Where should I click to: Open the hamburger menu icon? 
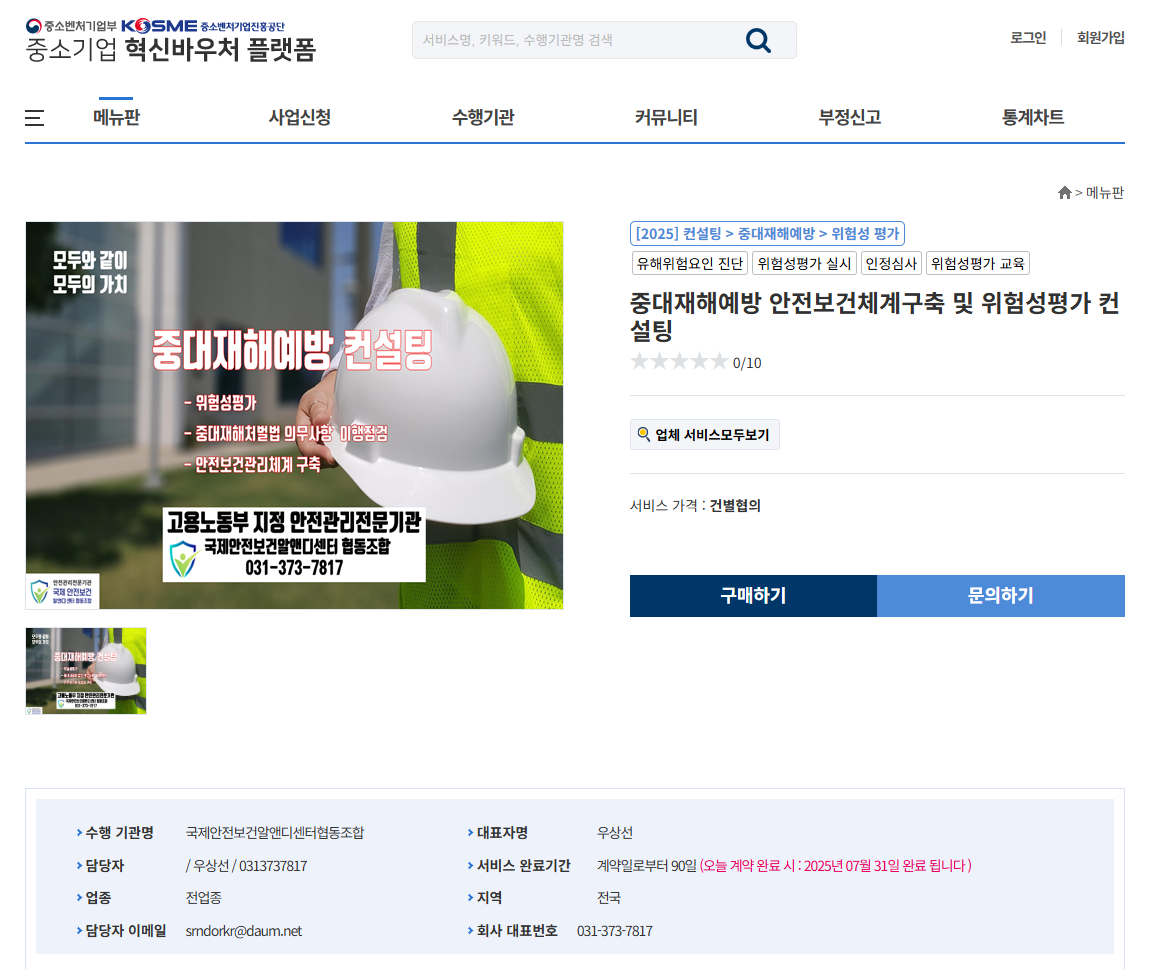click(x=35, y=118)
